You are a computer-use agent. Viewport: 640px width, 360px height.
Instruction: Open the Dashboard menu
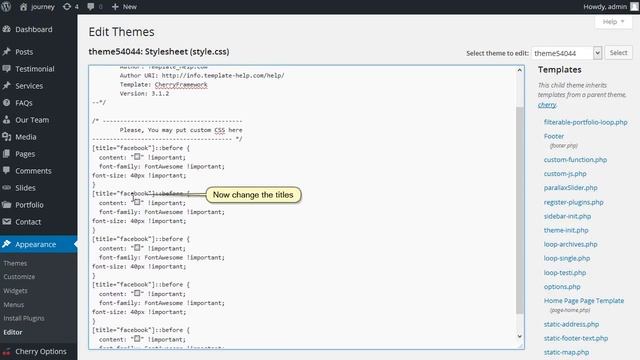(x=34, y=29)
